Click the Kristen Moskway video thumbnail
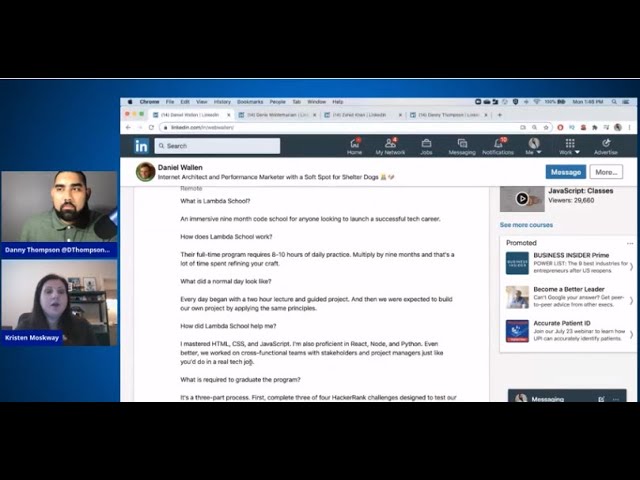Viewport: 640px width, 480px height. pyautogui.click(x=59, y=303)
